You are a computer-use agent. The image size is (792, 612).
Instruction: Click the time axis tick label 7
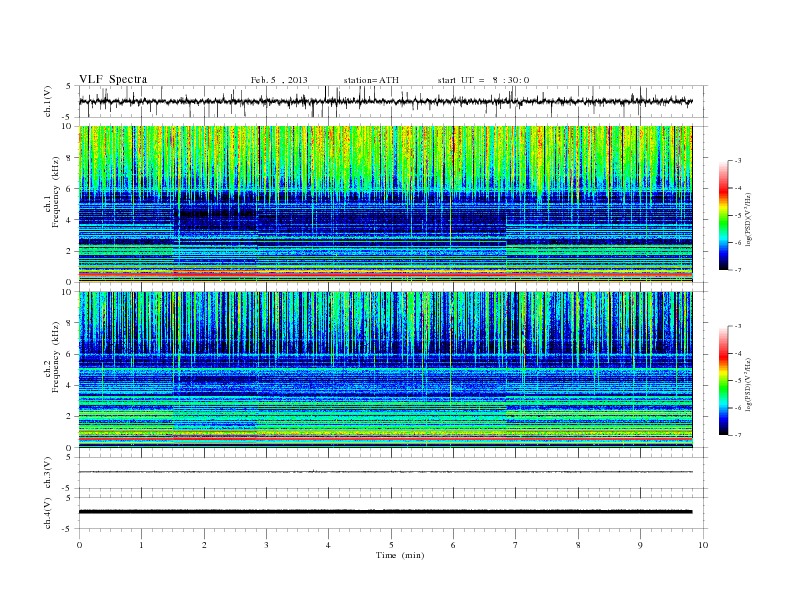(515, 545)
